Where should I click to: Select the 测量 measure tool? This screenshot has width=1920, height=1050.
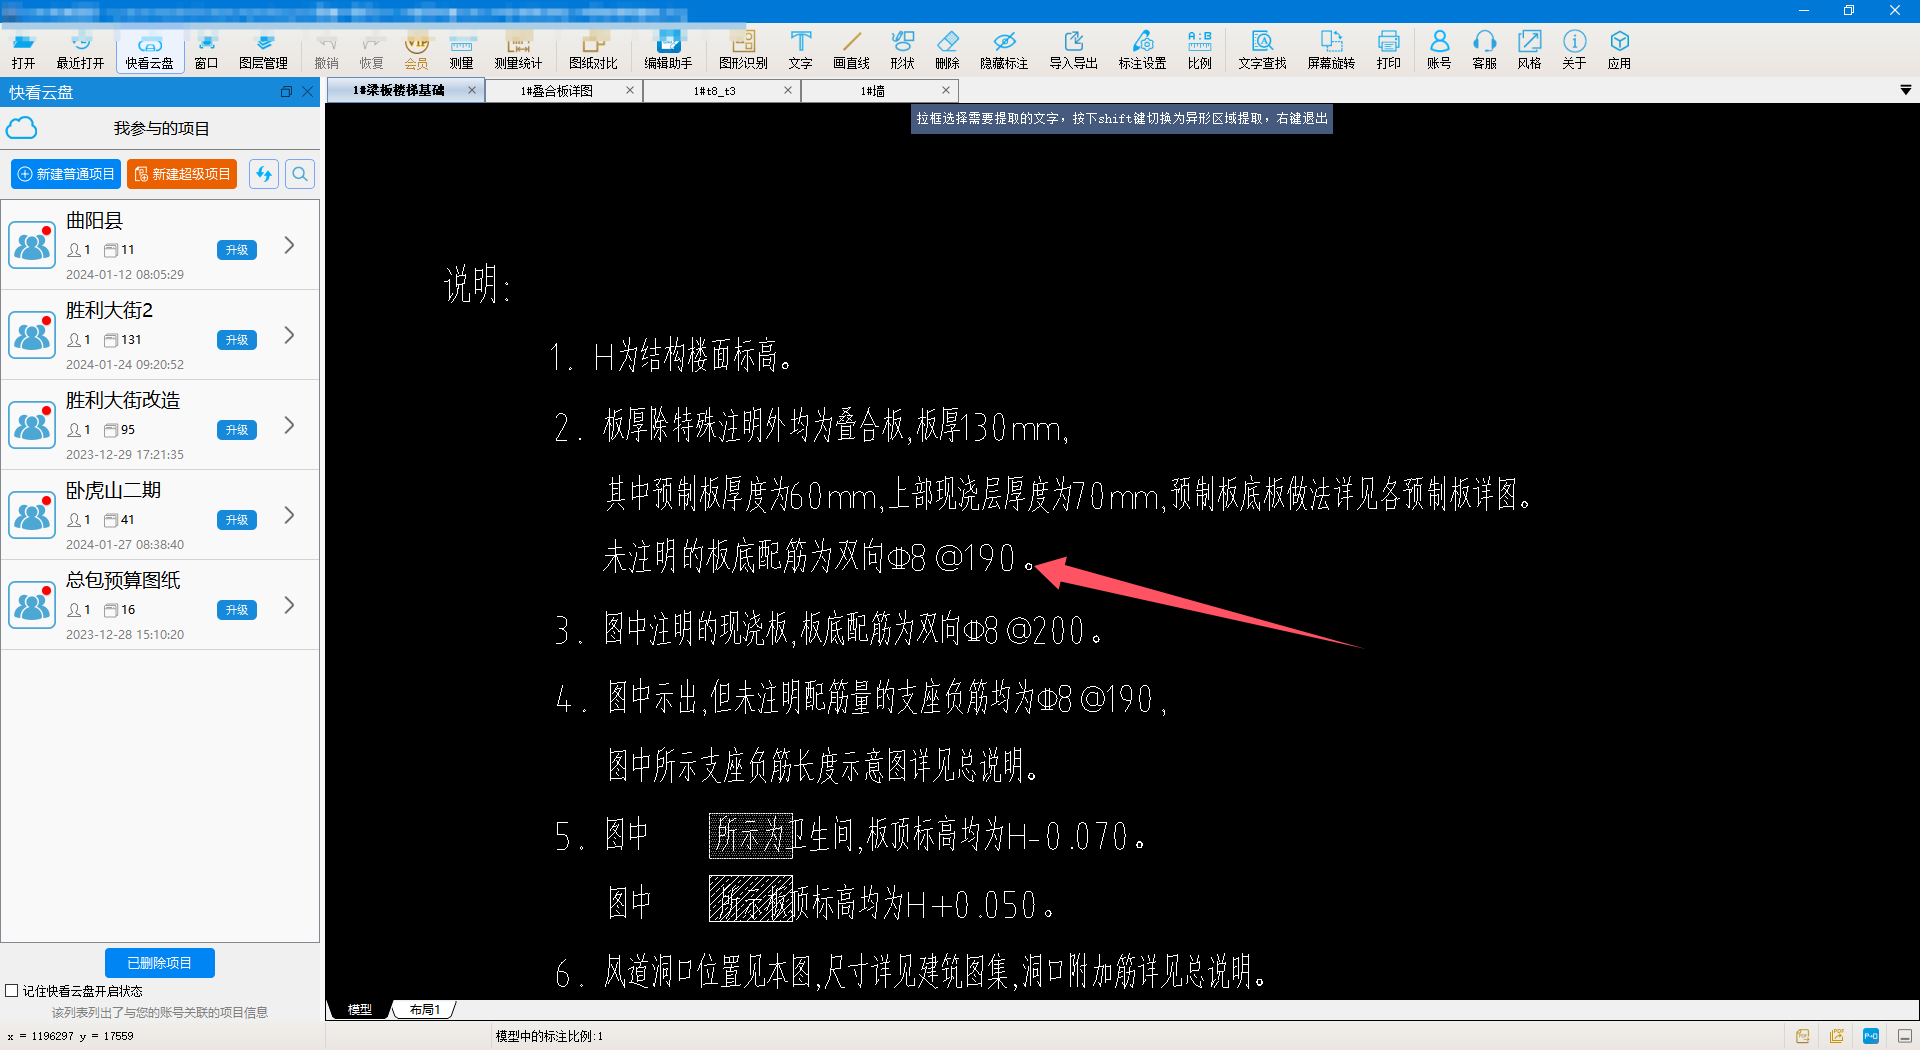[x=461, y=50]
